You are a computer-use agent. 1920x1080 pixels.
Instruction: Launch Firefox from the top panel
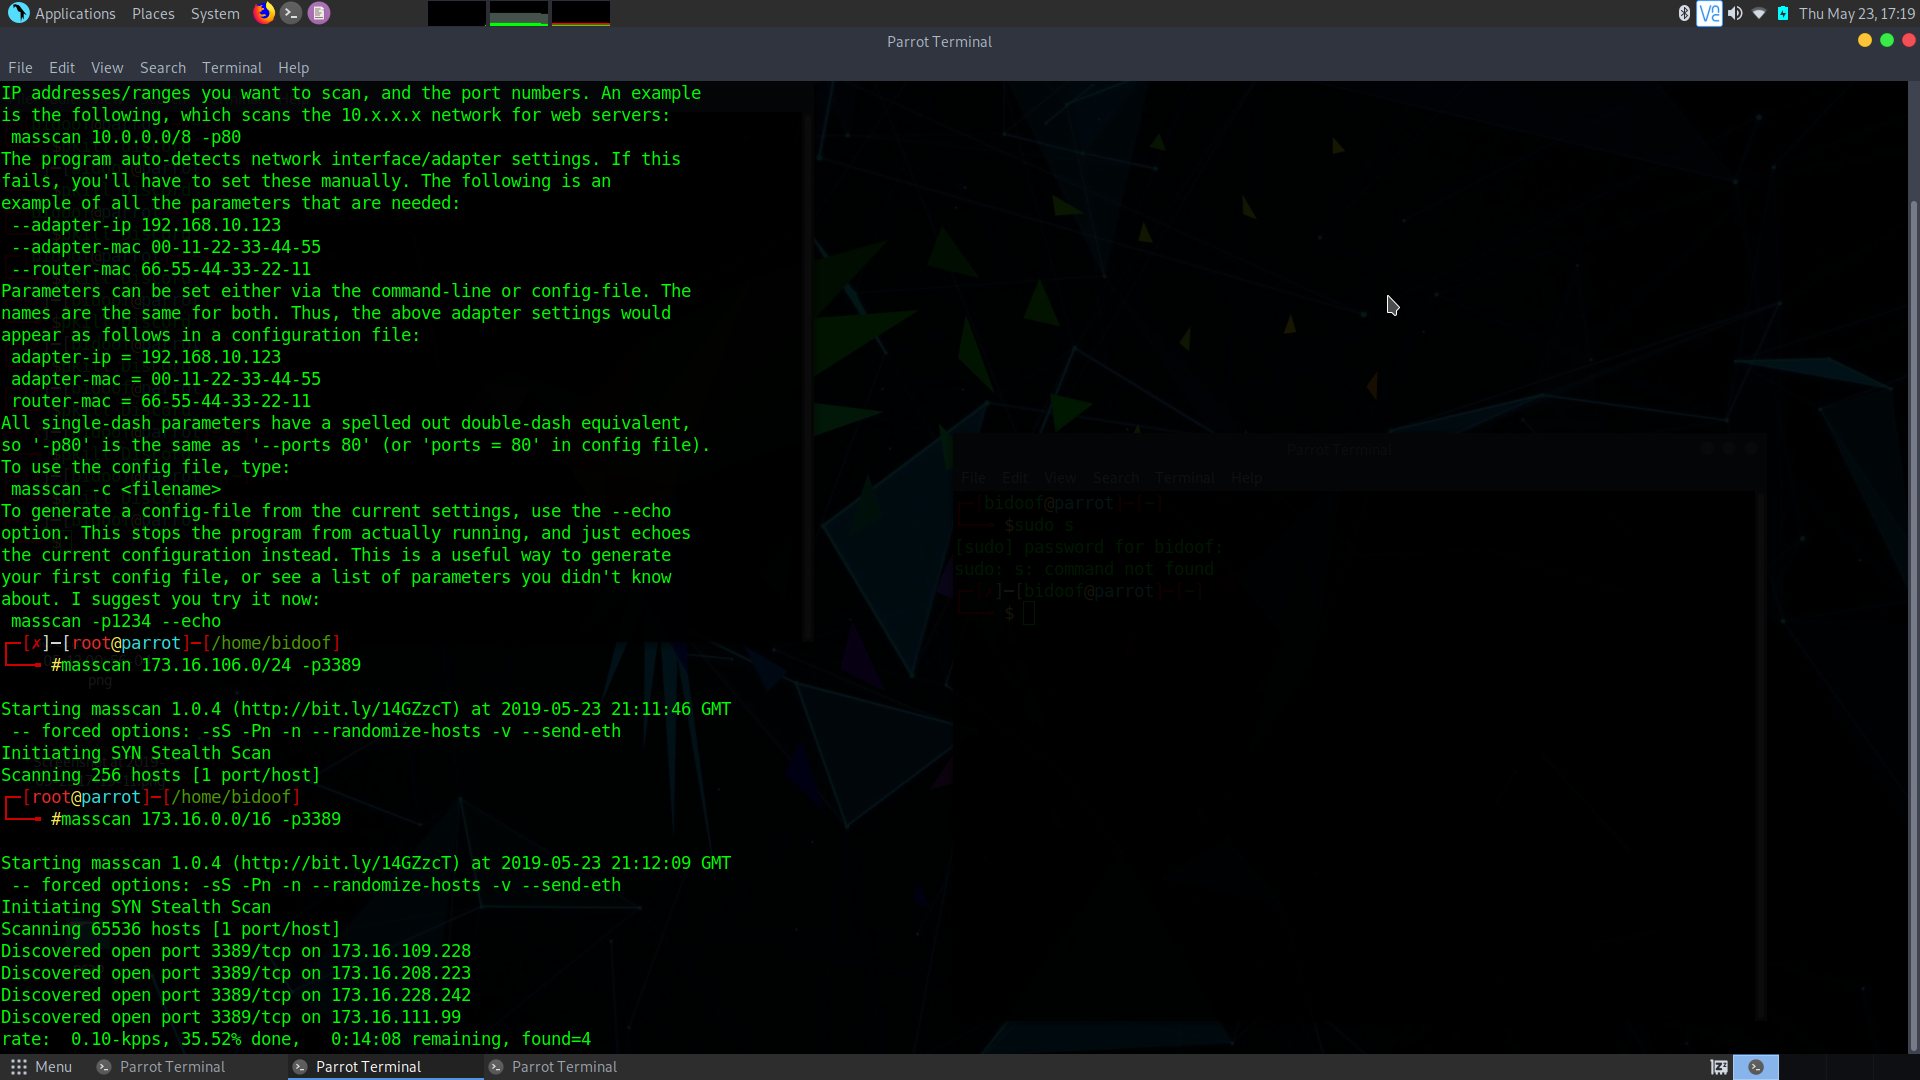(264, 13)
